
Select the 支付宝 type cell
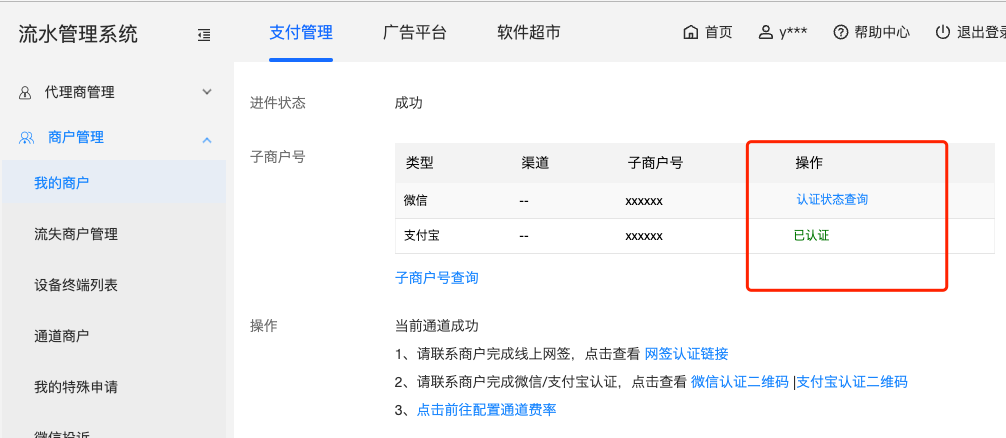coord(422,235)
